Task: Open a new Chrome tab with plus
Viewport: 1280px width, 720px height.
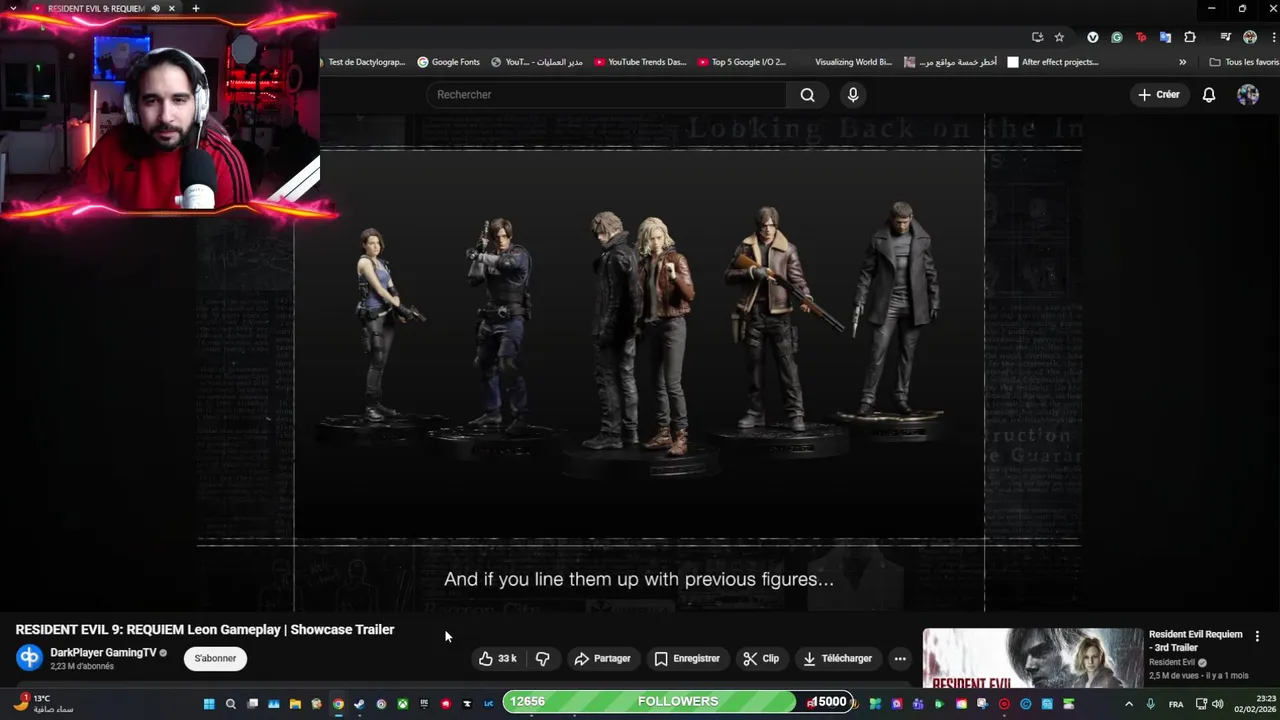Action: pos(196,9)
